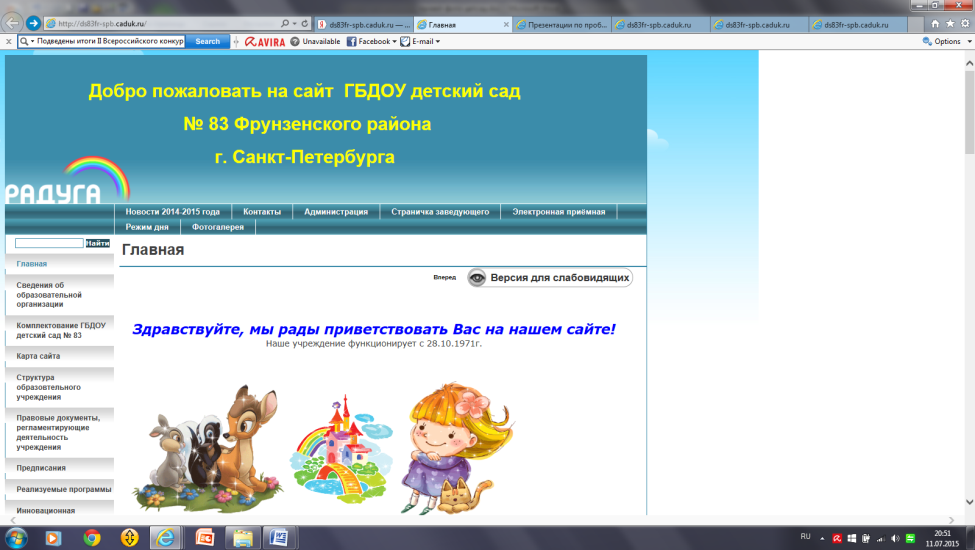Open the yellow round taskbar app icon
The image size is (975, 550).
pos(129,538)
